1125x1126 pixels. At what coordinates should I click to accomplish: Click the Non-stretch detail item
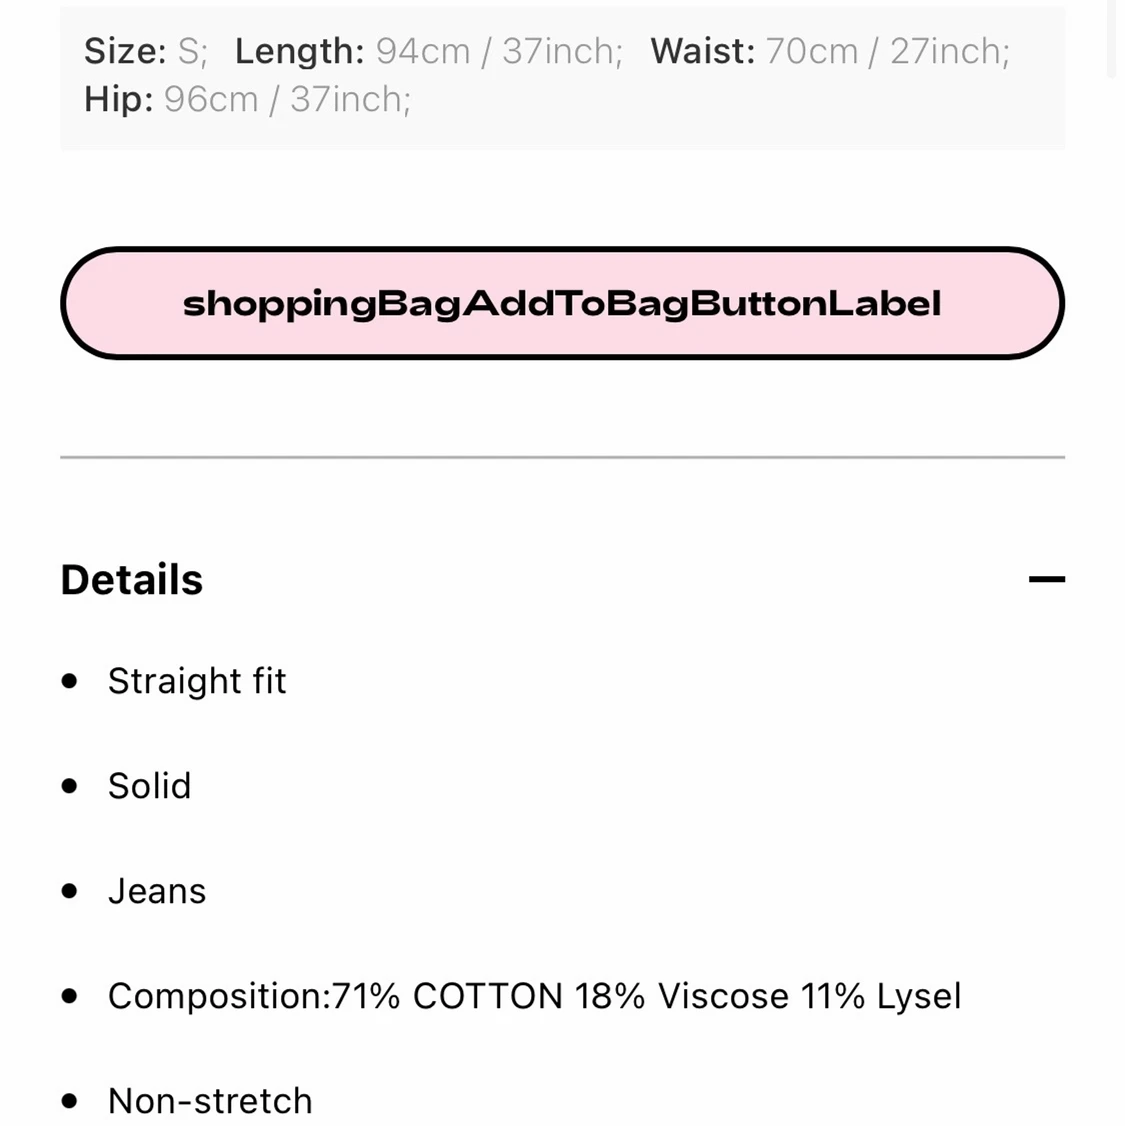(x=210, y=1101)
